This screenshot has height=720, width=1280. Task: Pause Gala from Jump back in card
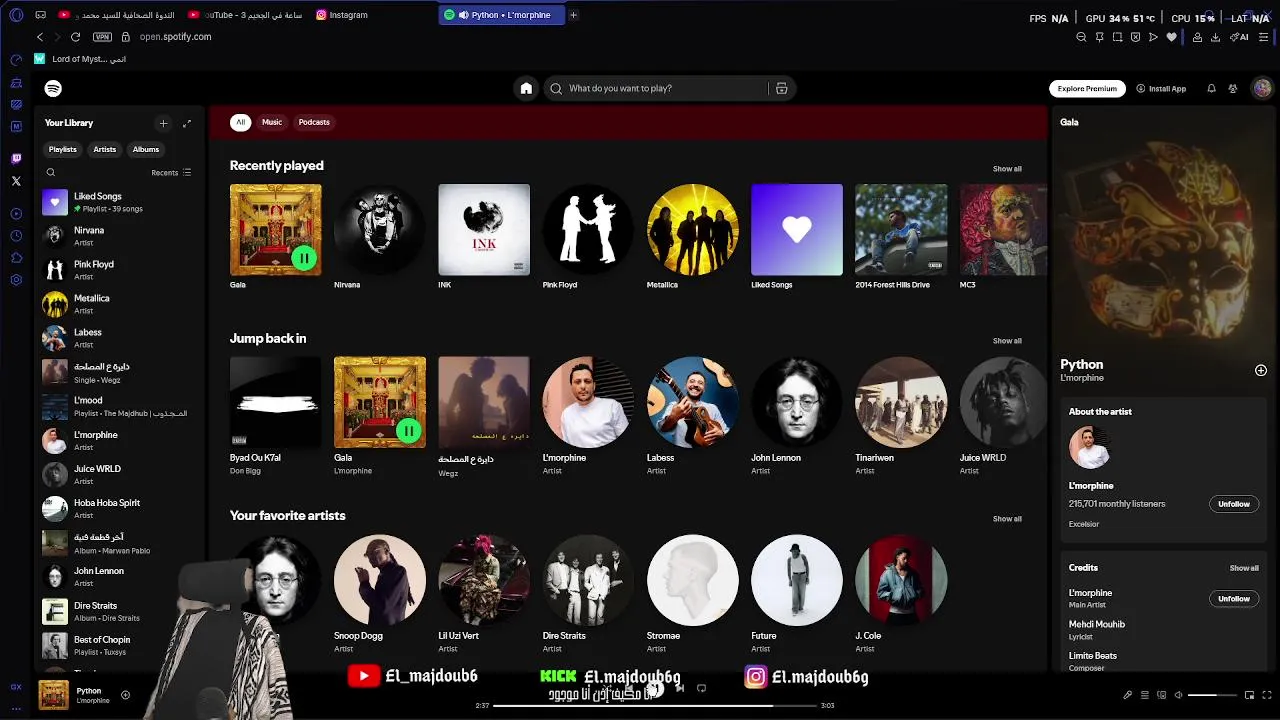(408, 431)
